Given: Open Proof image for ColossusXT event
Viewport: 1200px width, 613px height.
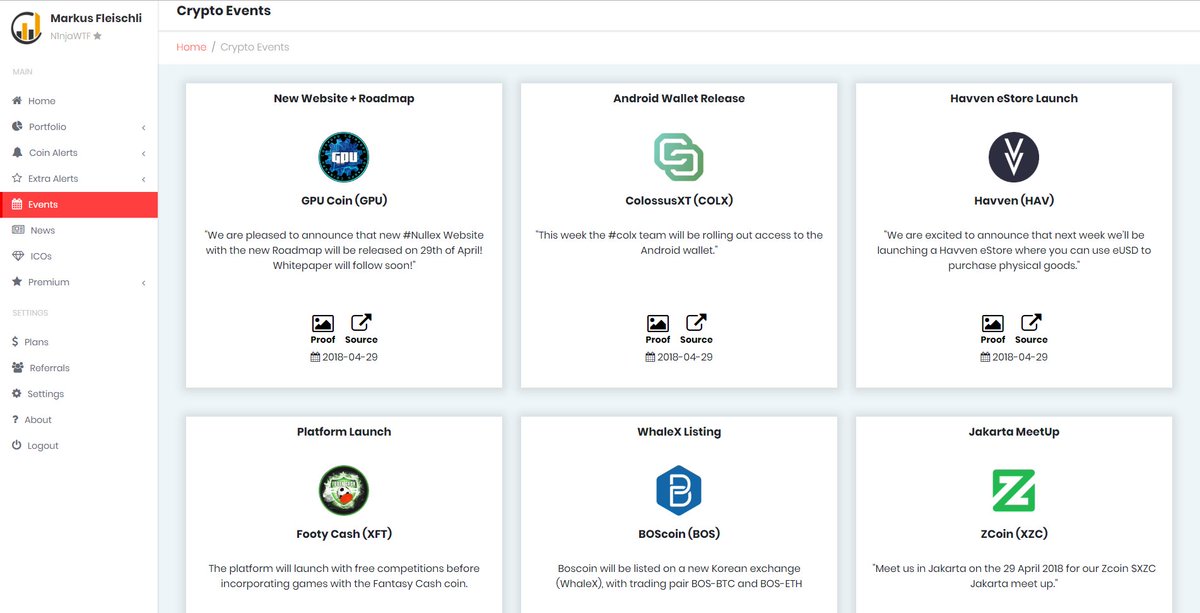Looking at the screenshot, I should tap(658, 323).
